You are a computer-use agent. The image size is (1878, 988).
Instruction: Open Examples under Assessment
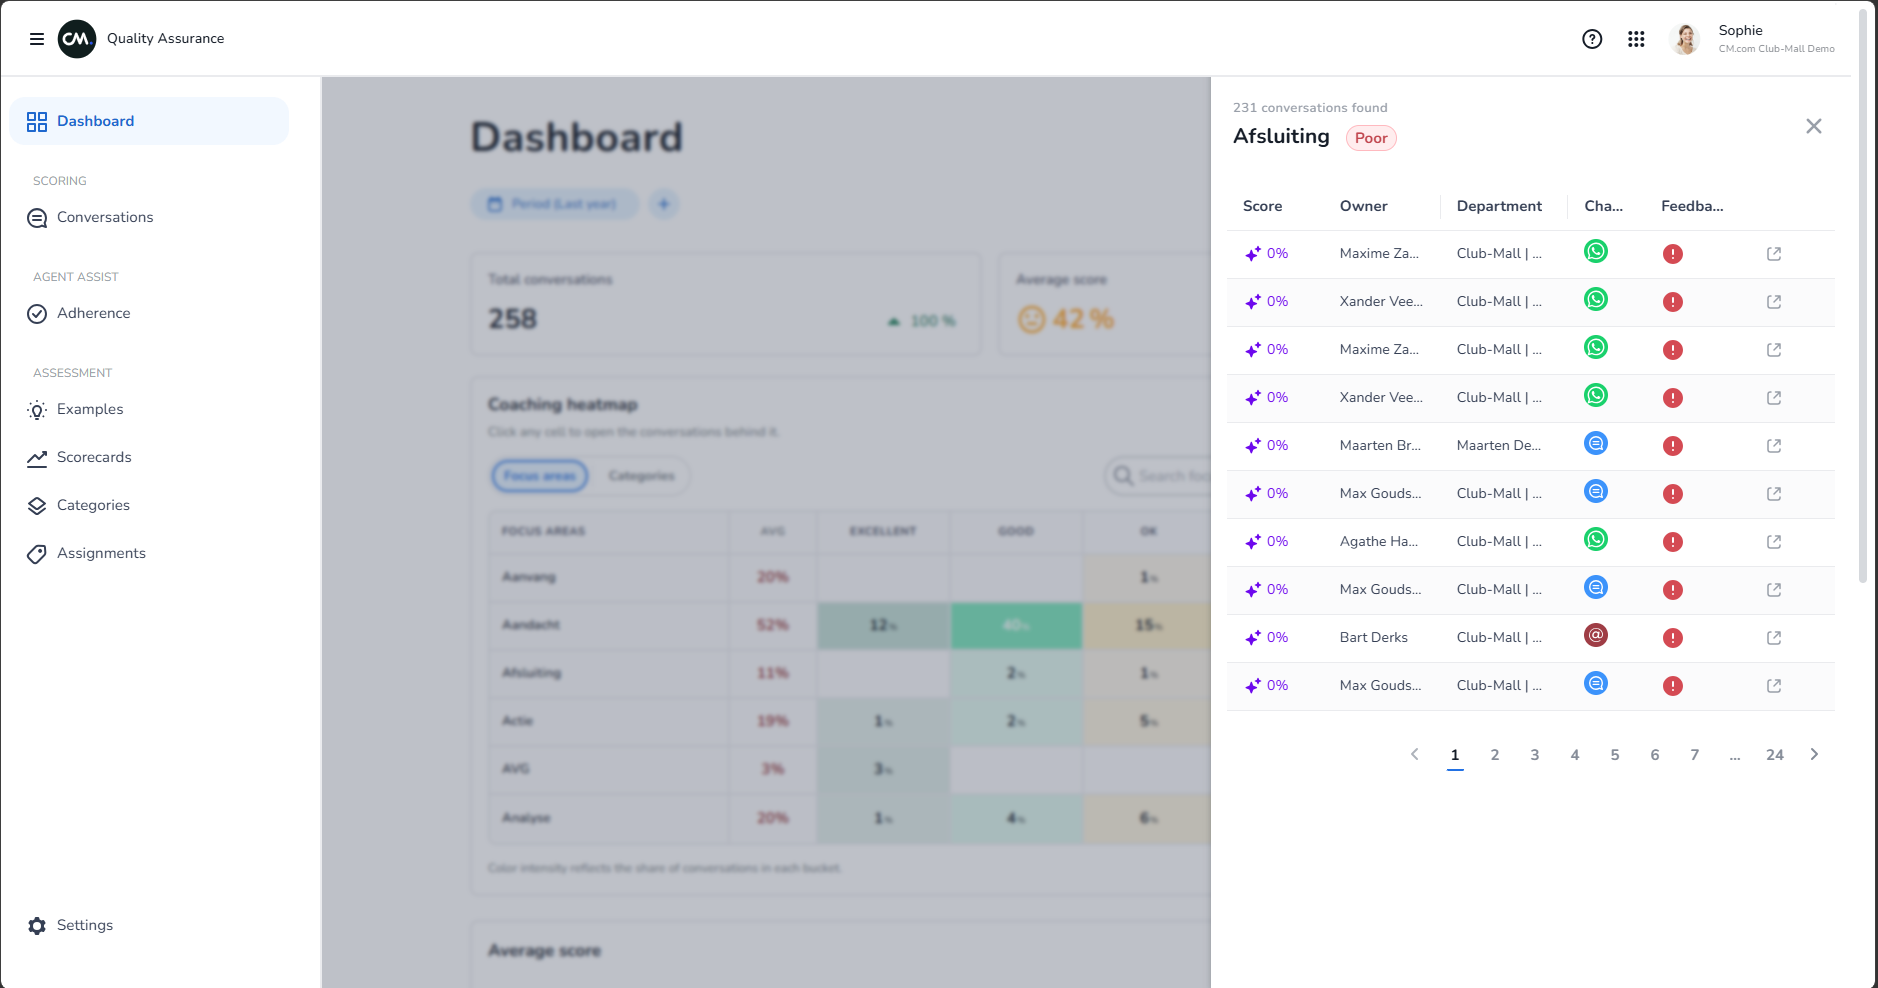[x=149, y=410]
